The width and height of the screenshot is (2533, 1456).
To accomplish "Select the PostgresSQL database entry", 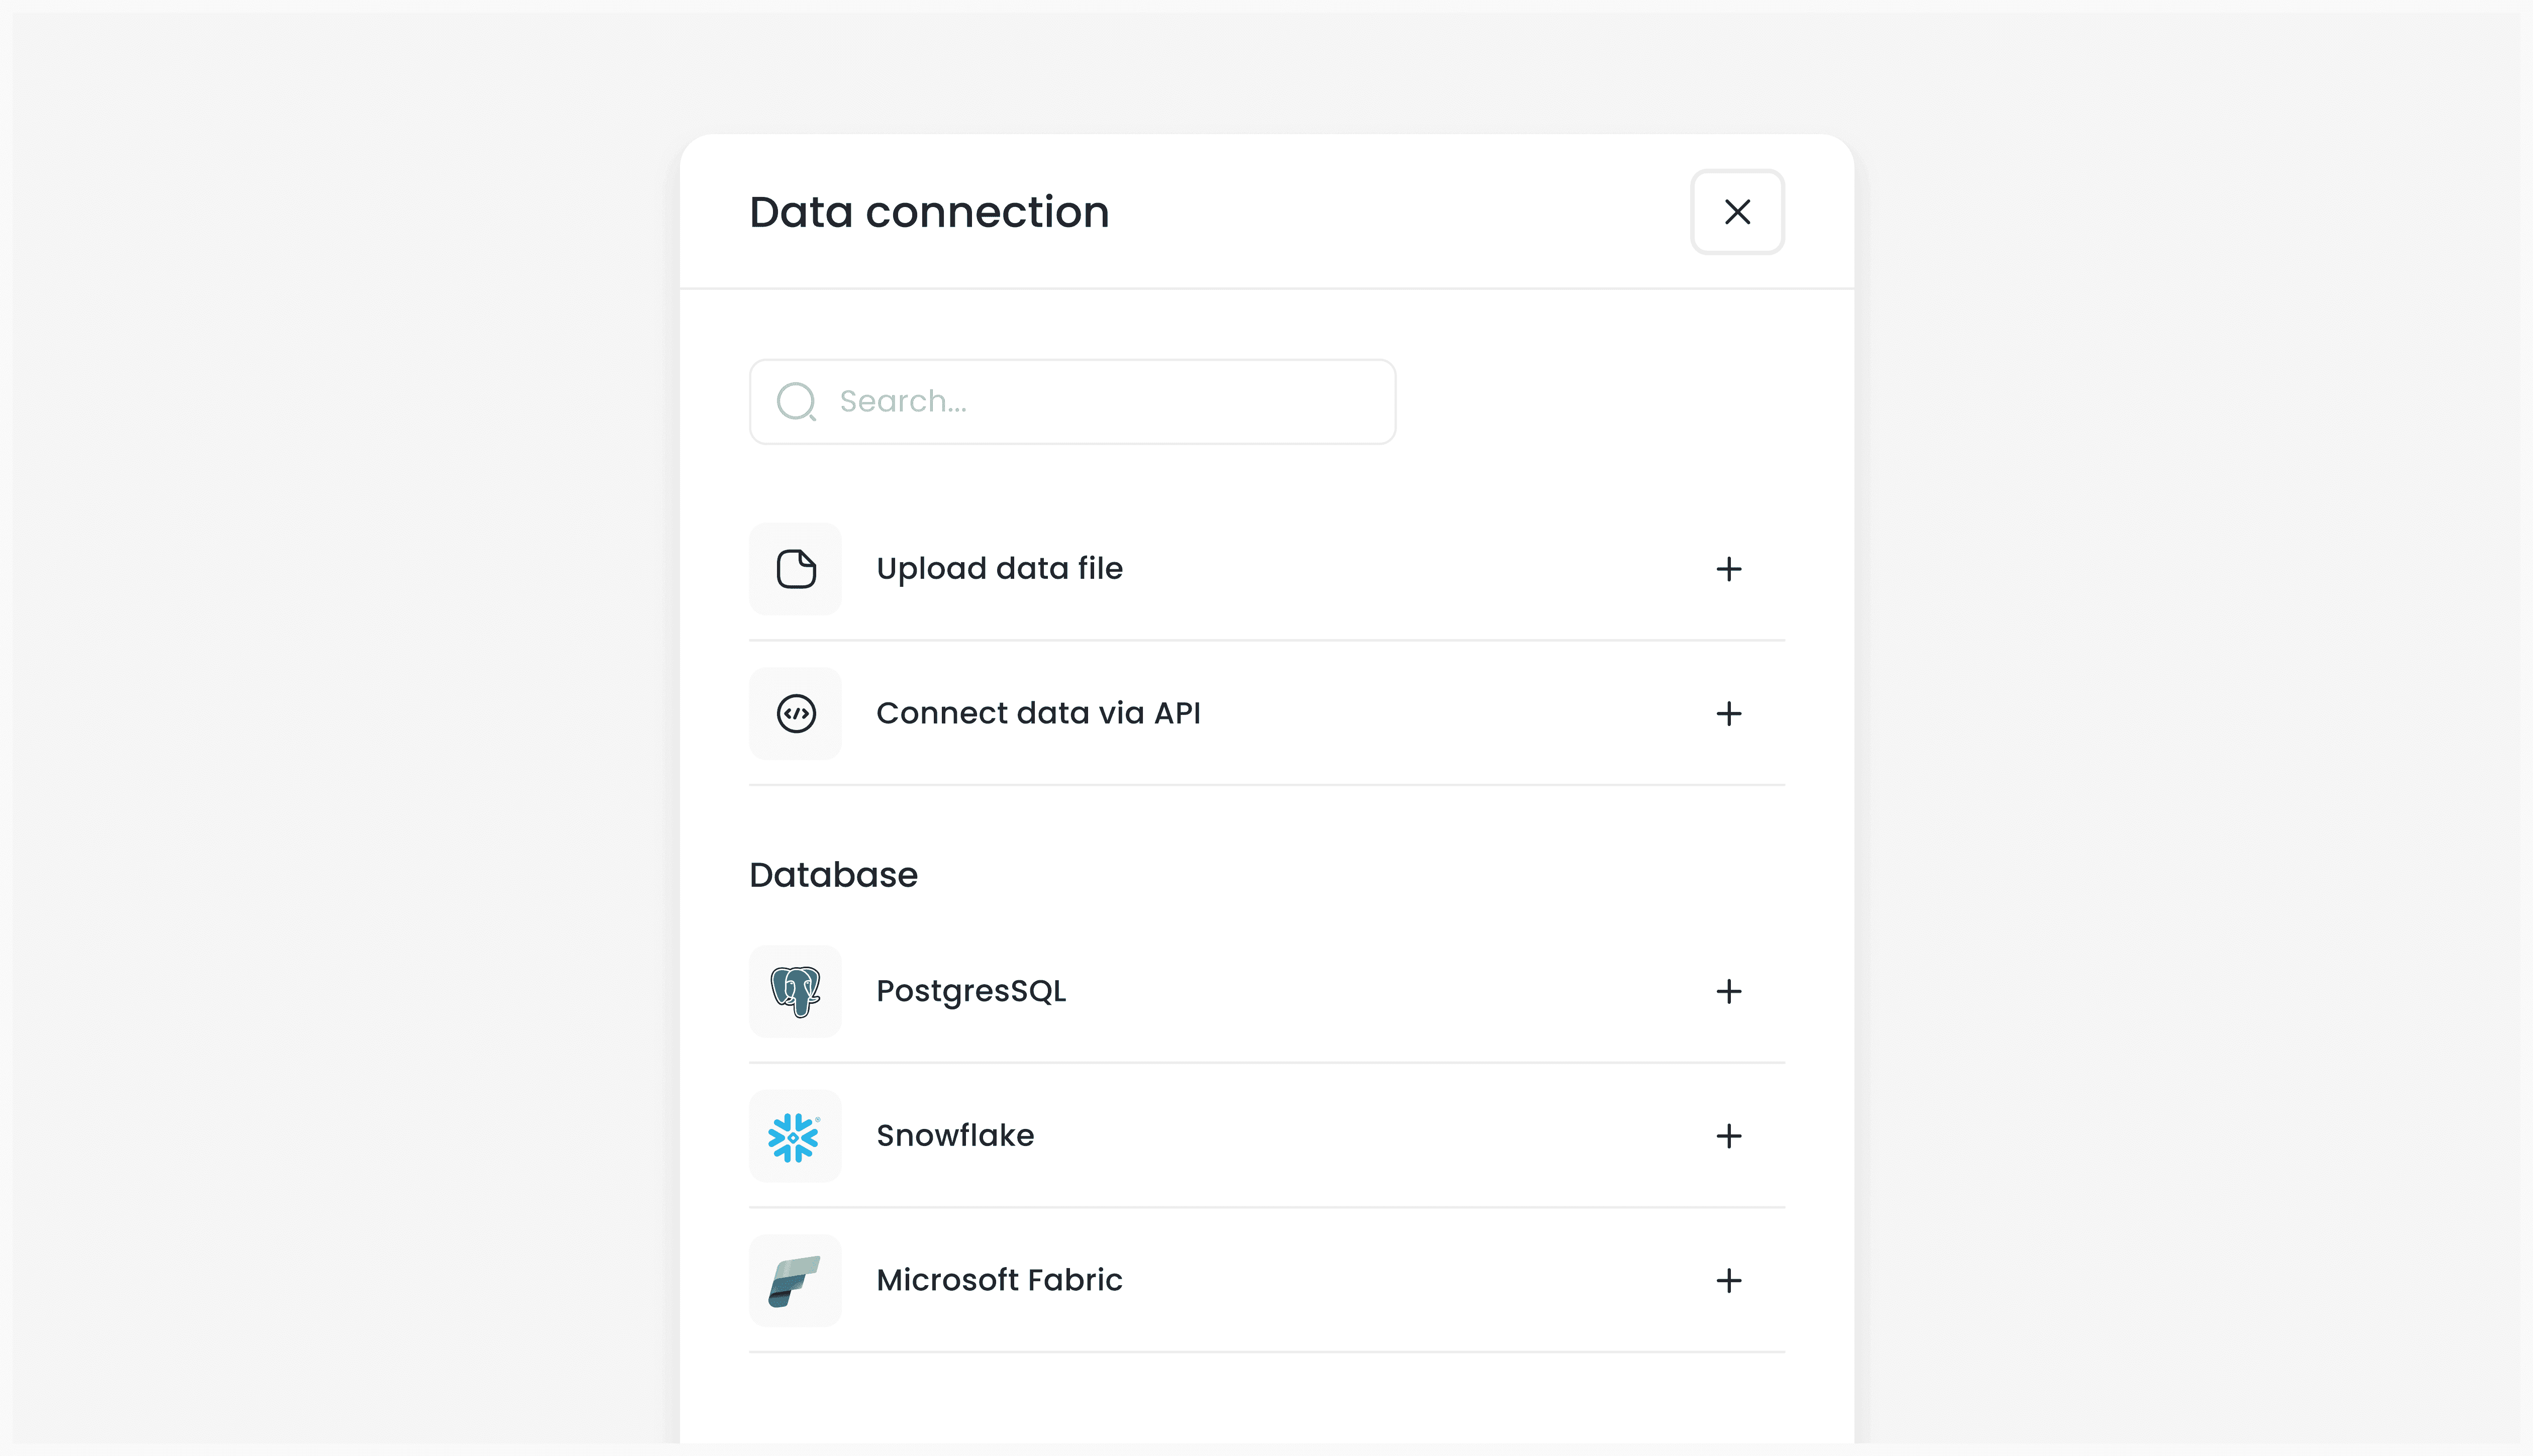I will coord(971,991).
